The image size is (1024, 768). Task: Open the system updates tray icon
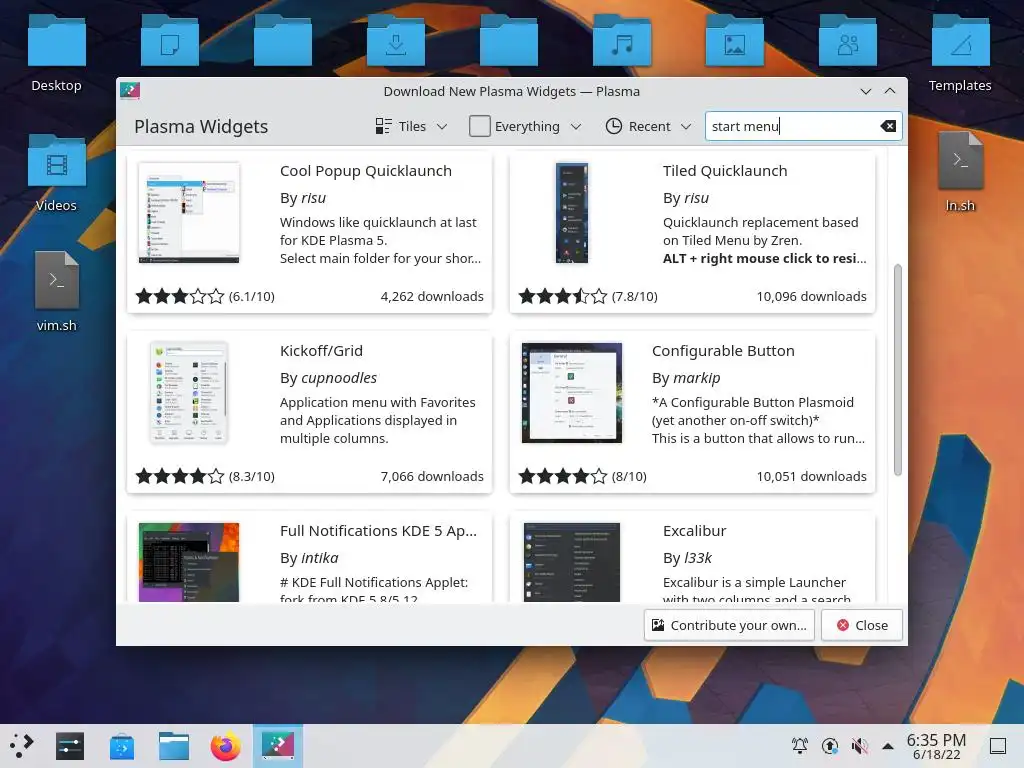pos(829,746)
